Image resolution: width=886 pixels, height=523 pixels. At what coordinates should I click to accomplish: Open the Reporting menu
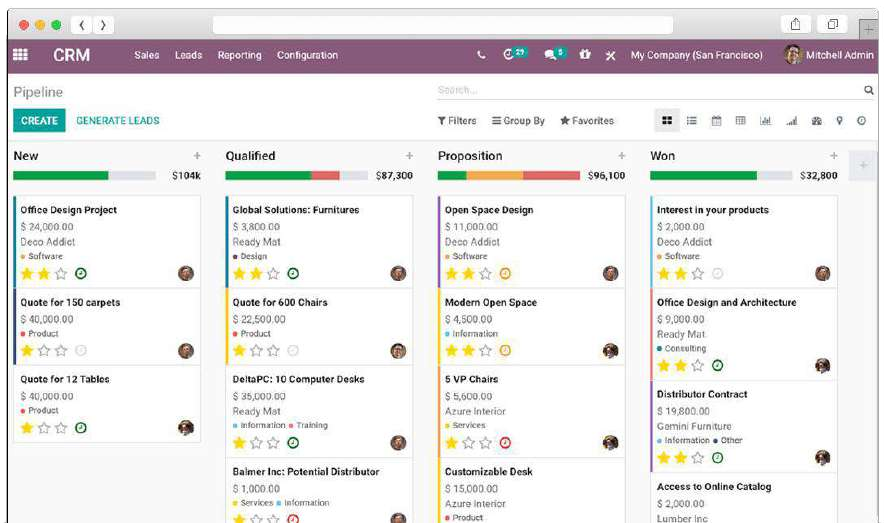(x=240, y=55)
